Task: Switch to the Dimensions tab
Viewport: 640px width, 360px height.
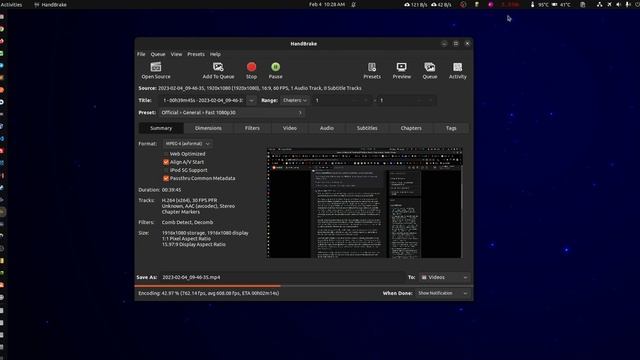Action: pos(208,128)
